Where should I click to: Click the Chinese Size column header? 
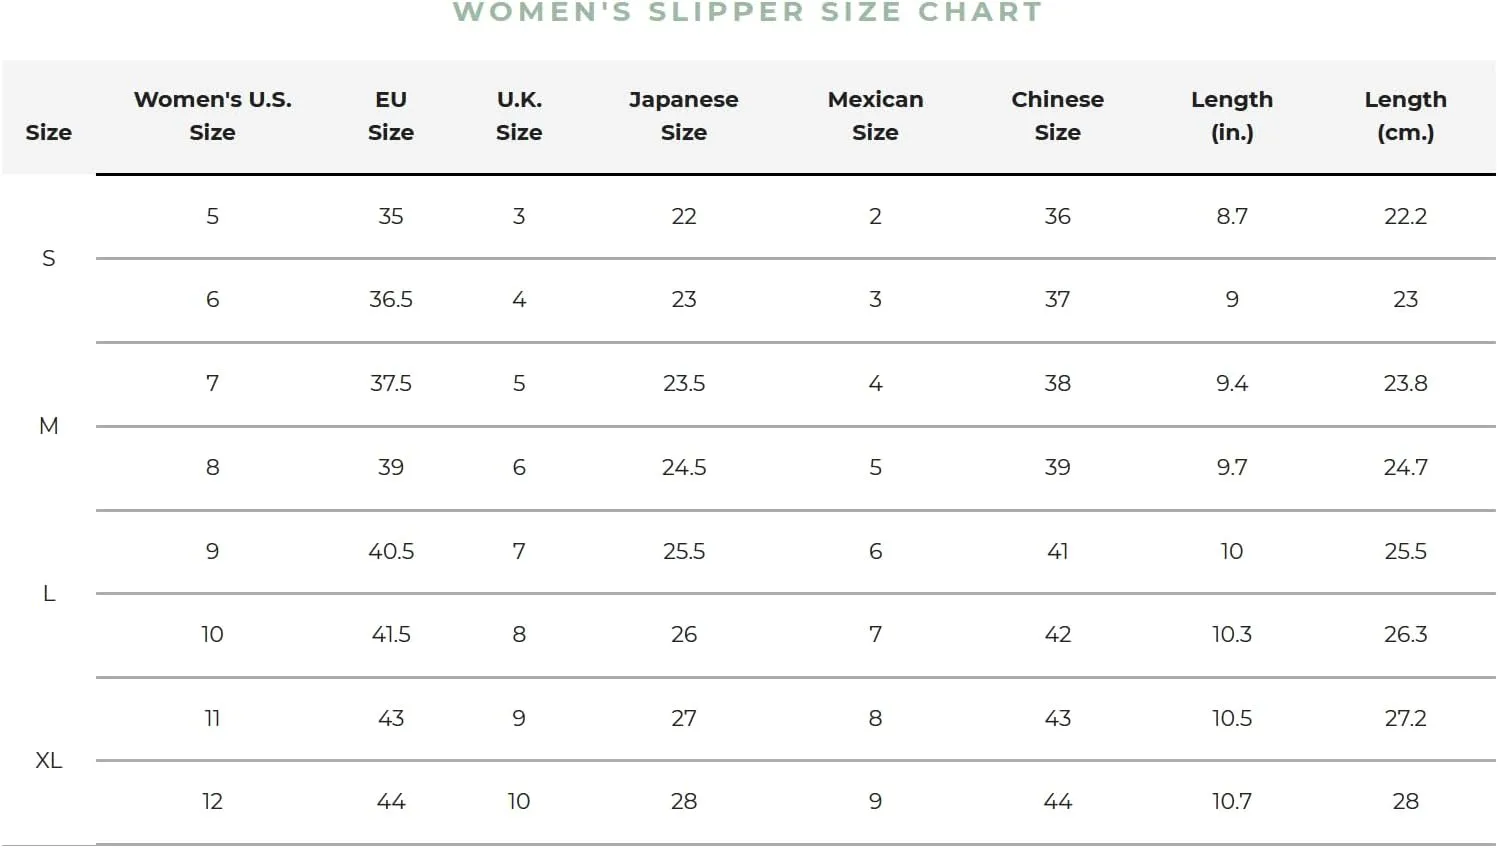[1057, 116]
